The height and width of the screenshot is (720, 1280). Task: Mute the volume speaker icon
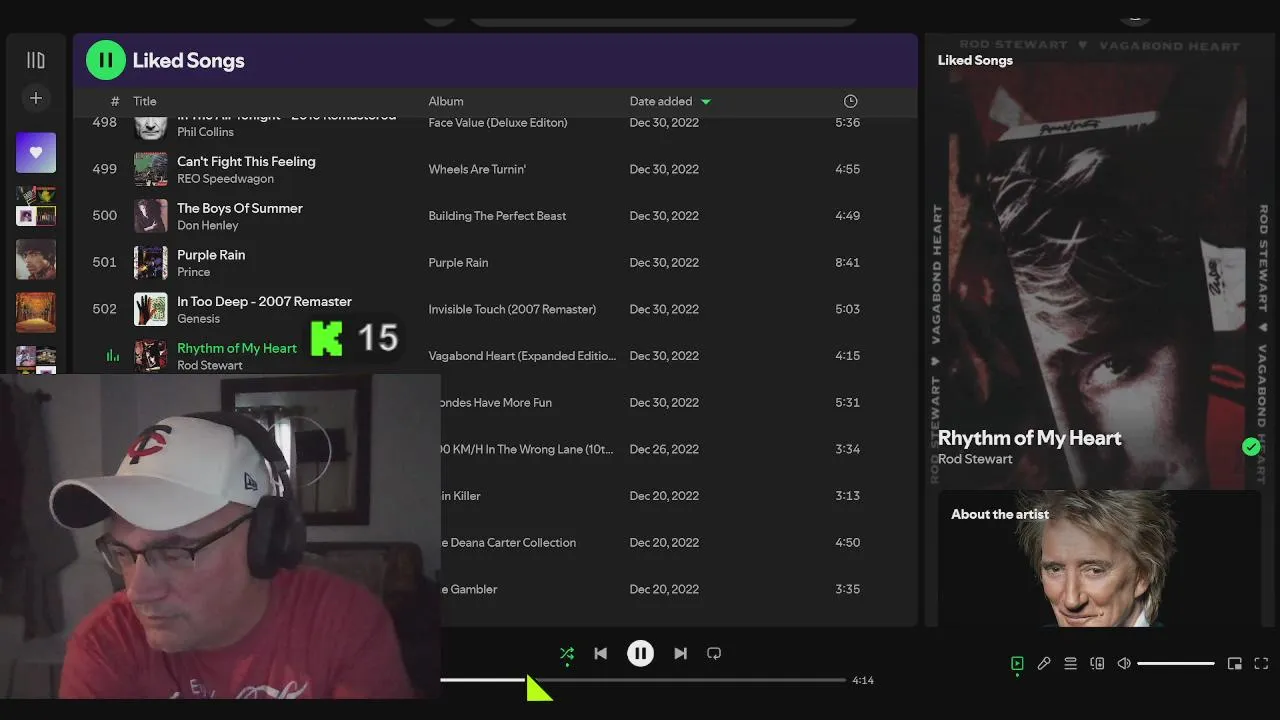pos(1124,663)
